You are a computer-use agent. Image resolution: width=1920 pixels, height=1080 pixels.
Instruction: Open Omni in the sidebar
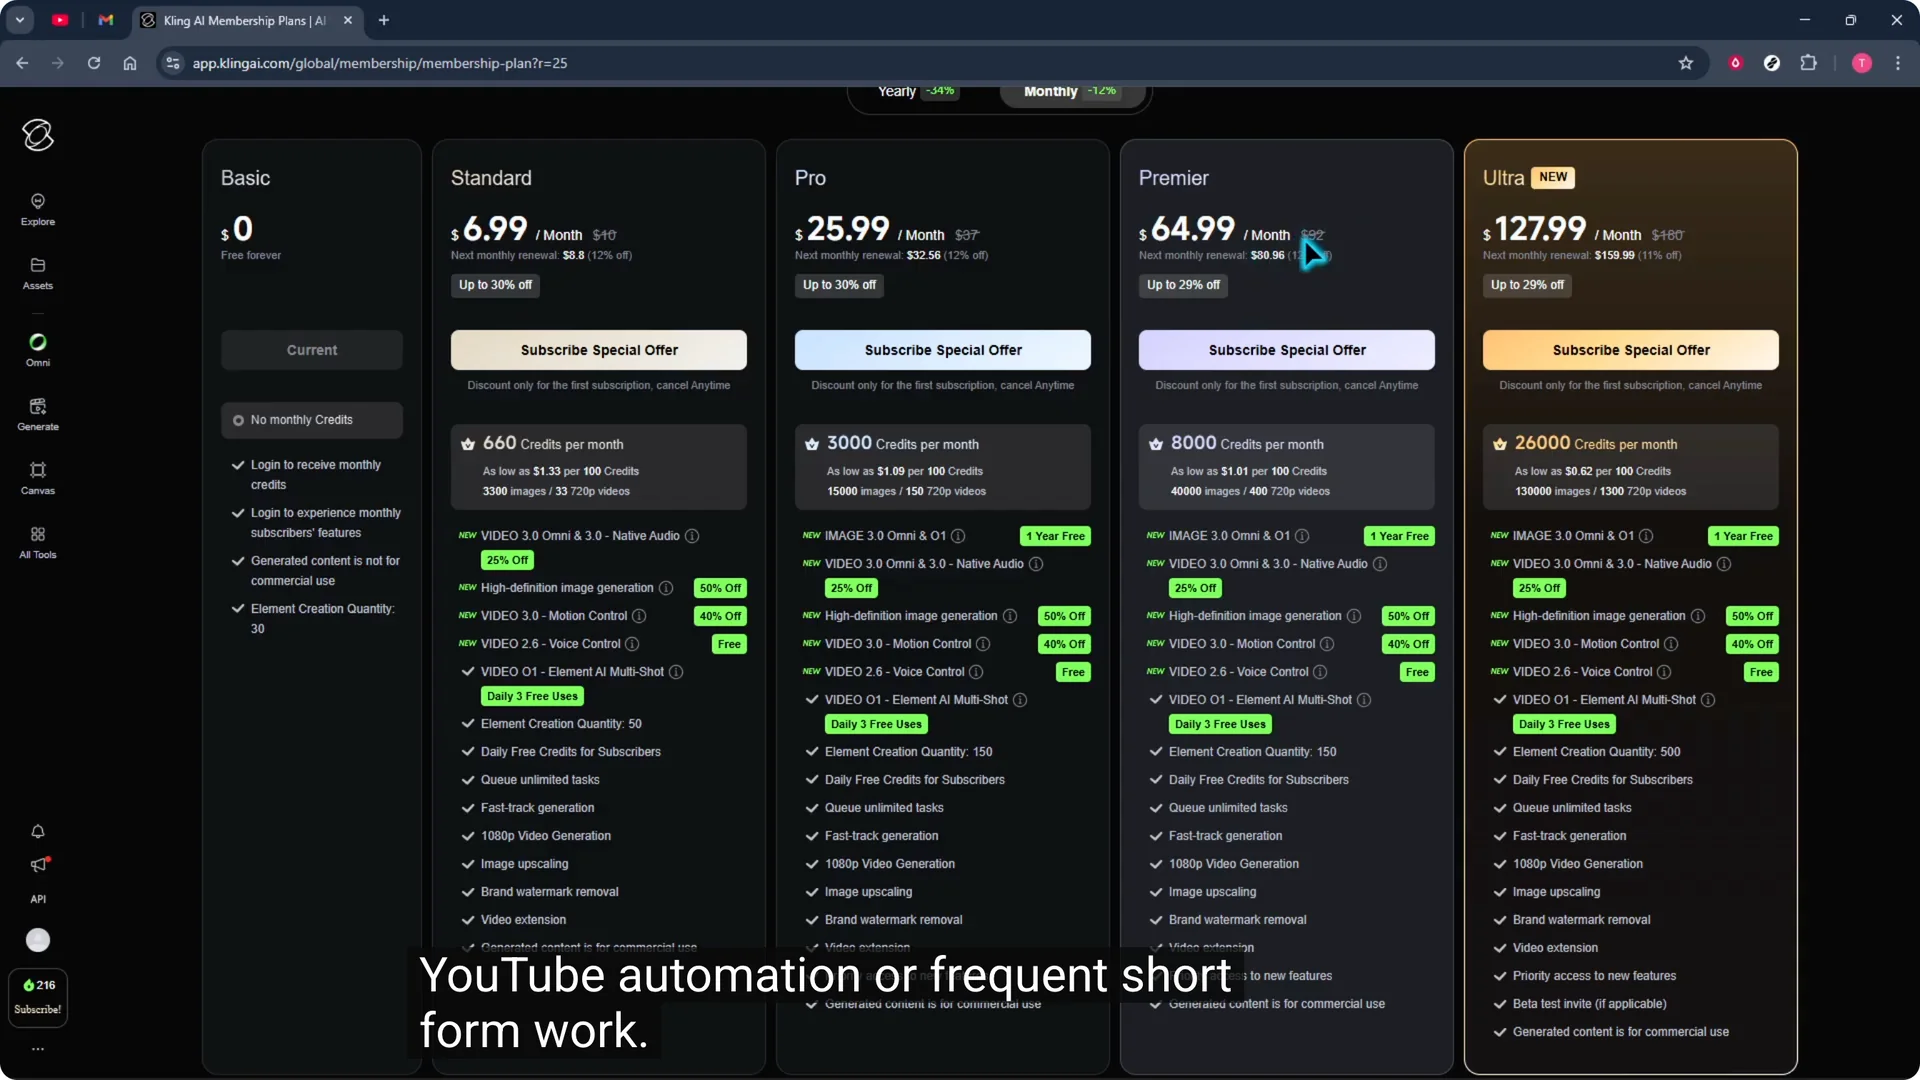point(38,351)
